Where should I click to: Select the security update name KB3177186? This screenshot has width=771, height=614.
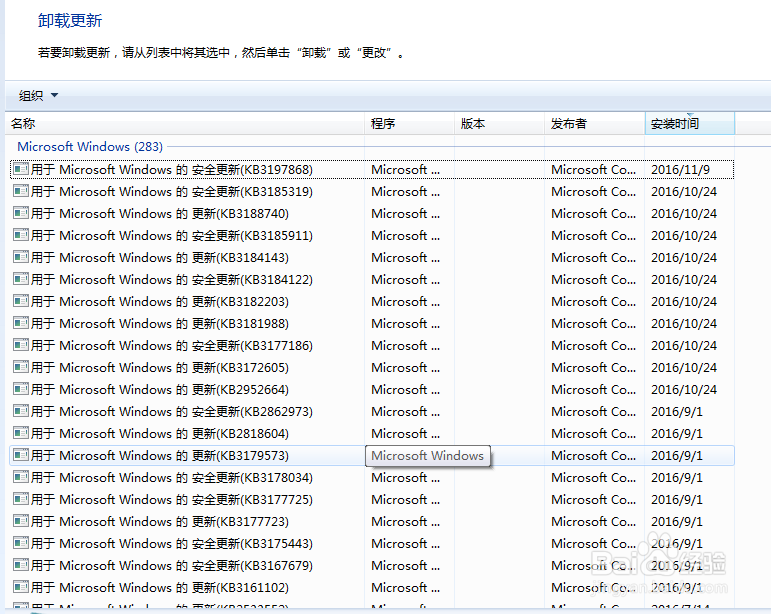click(x=172, y=346)
